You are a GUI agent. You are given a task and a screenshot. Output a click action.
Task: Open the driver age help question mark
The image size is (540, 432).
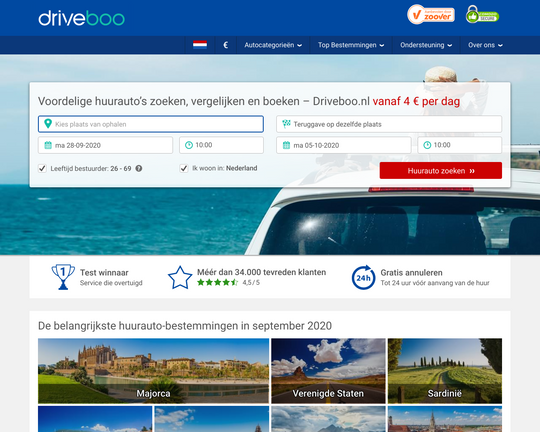point(139,168)
